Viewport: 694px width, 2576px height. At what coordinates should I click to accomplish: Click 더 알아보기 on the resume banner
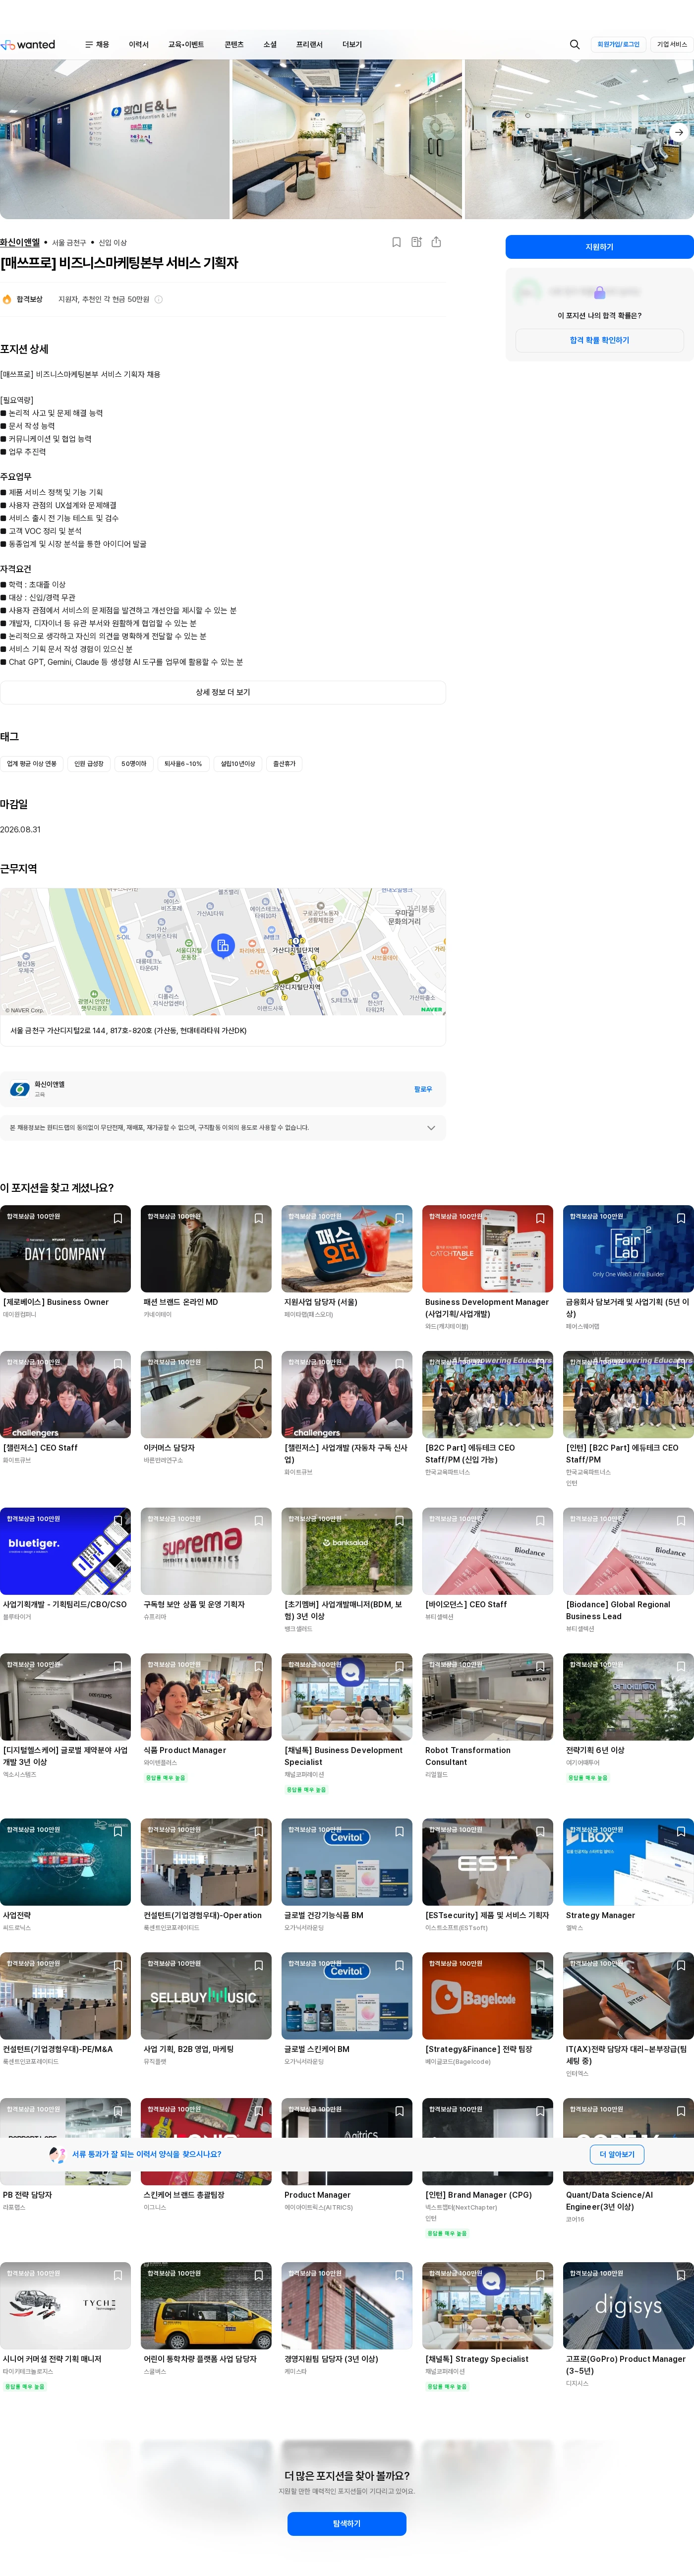tap(617, 2154)
